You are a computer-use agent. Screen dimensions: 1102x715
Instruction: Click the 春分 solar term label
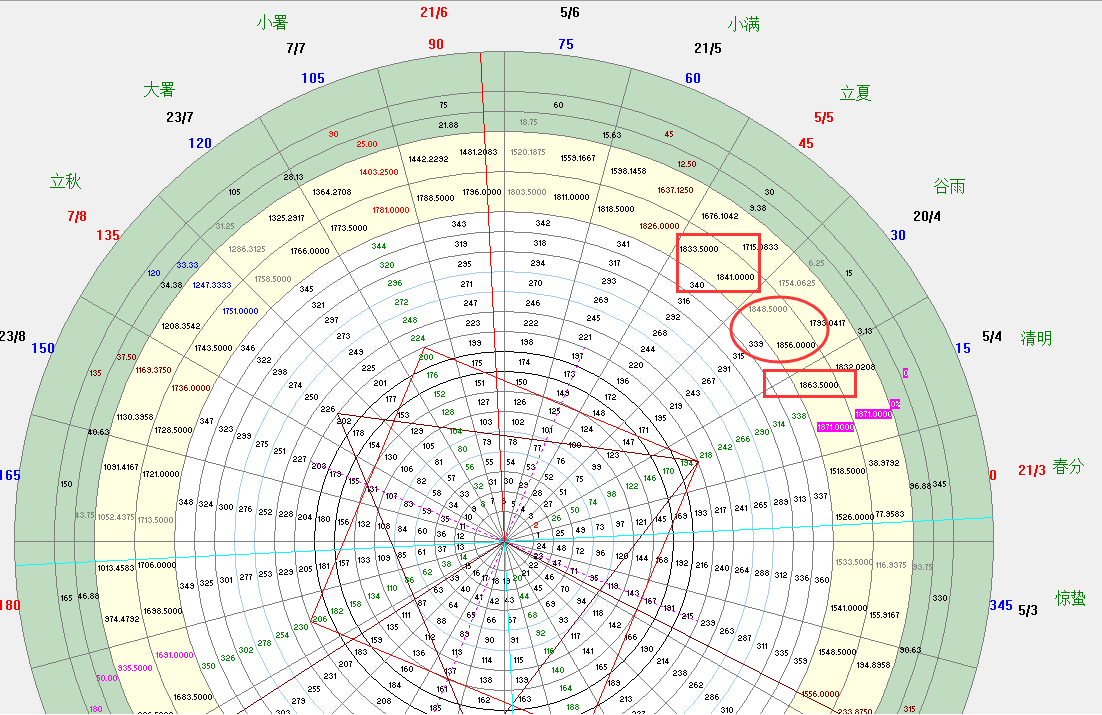click(x=1068, y=466)
